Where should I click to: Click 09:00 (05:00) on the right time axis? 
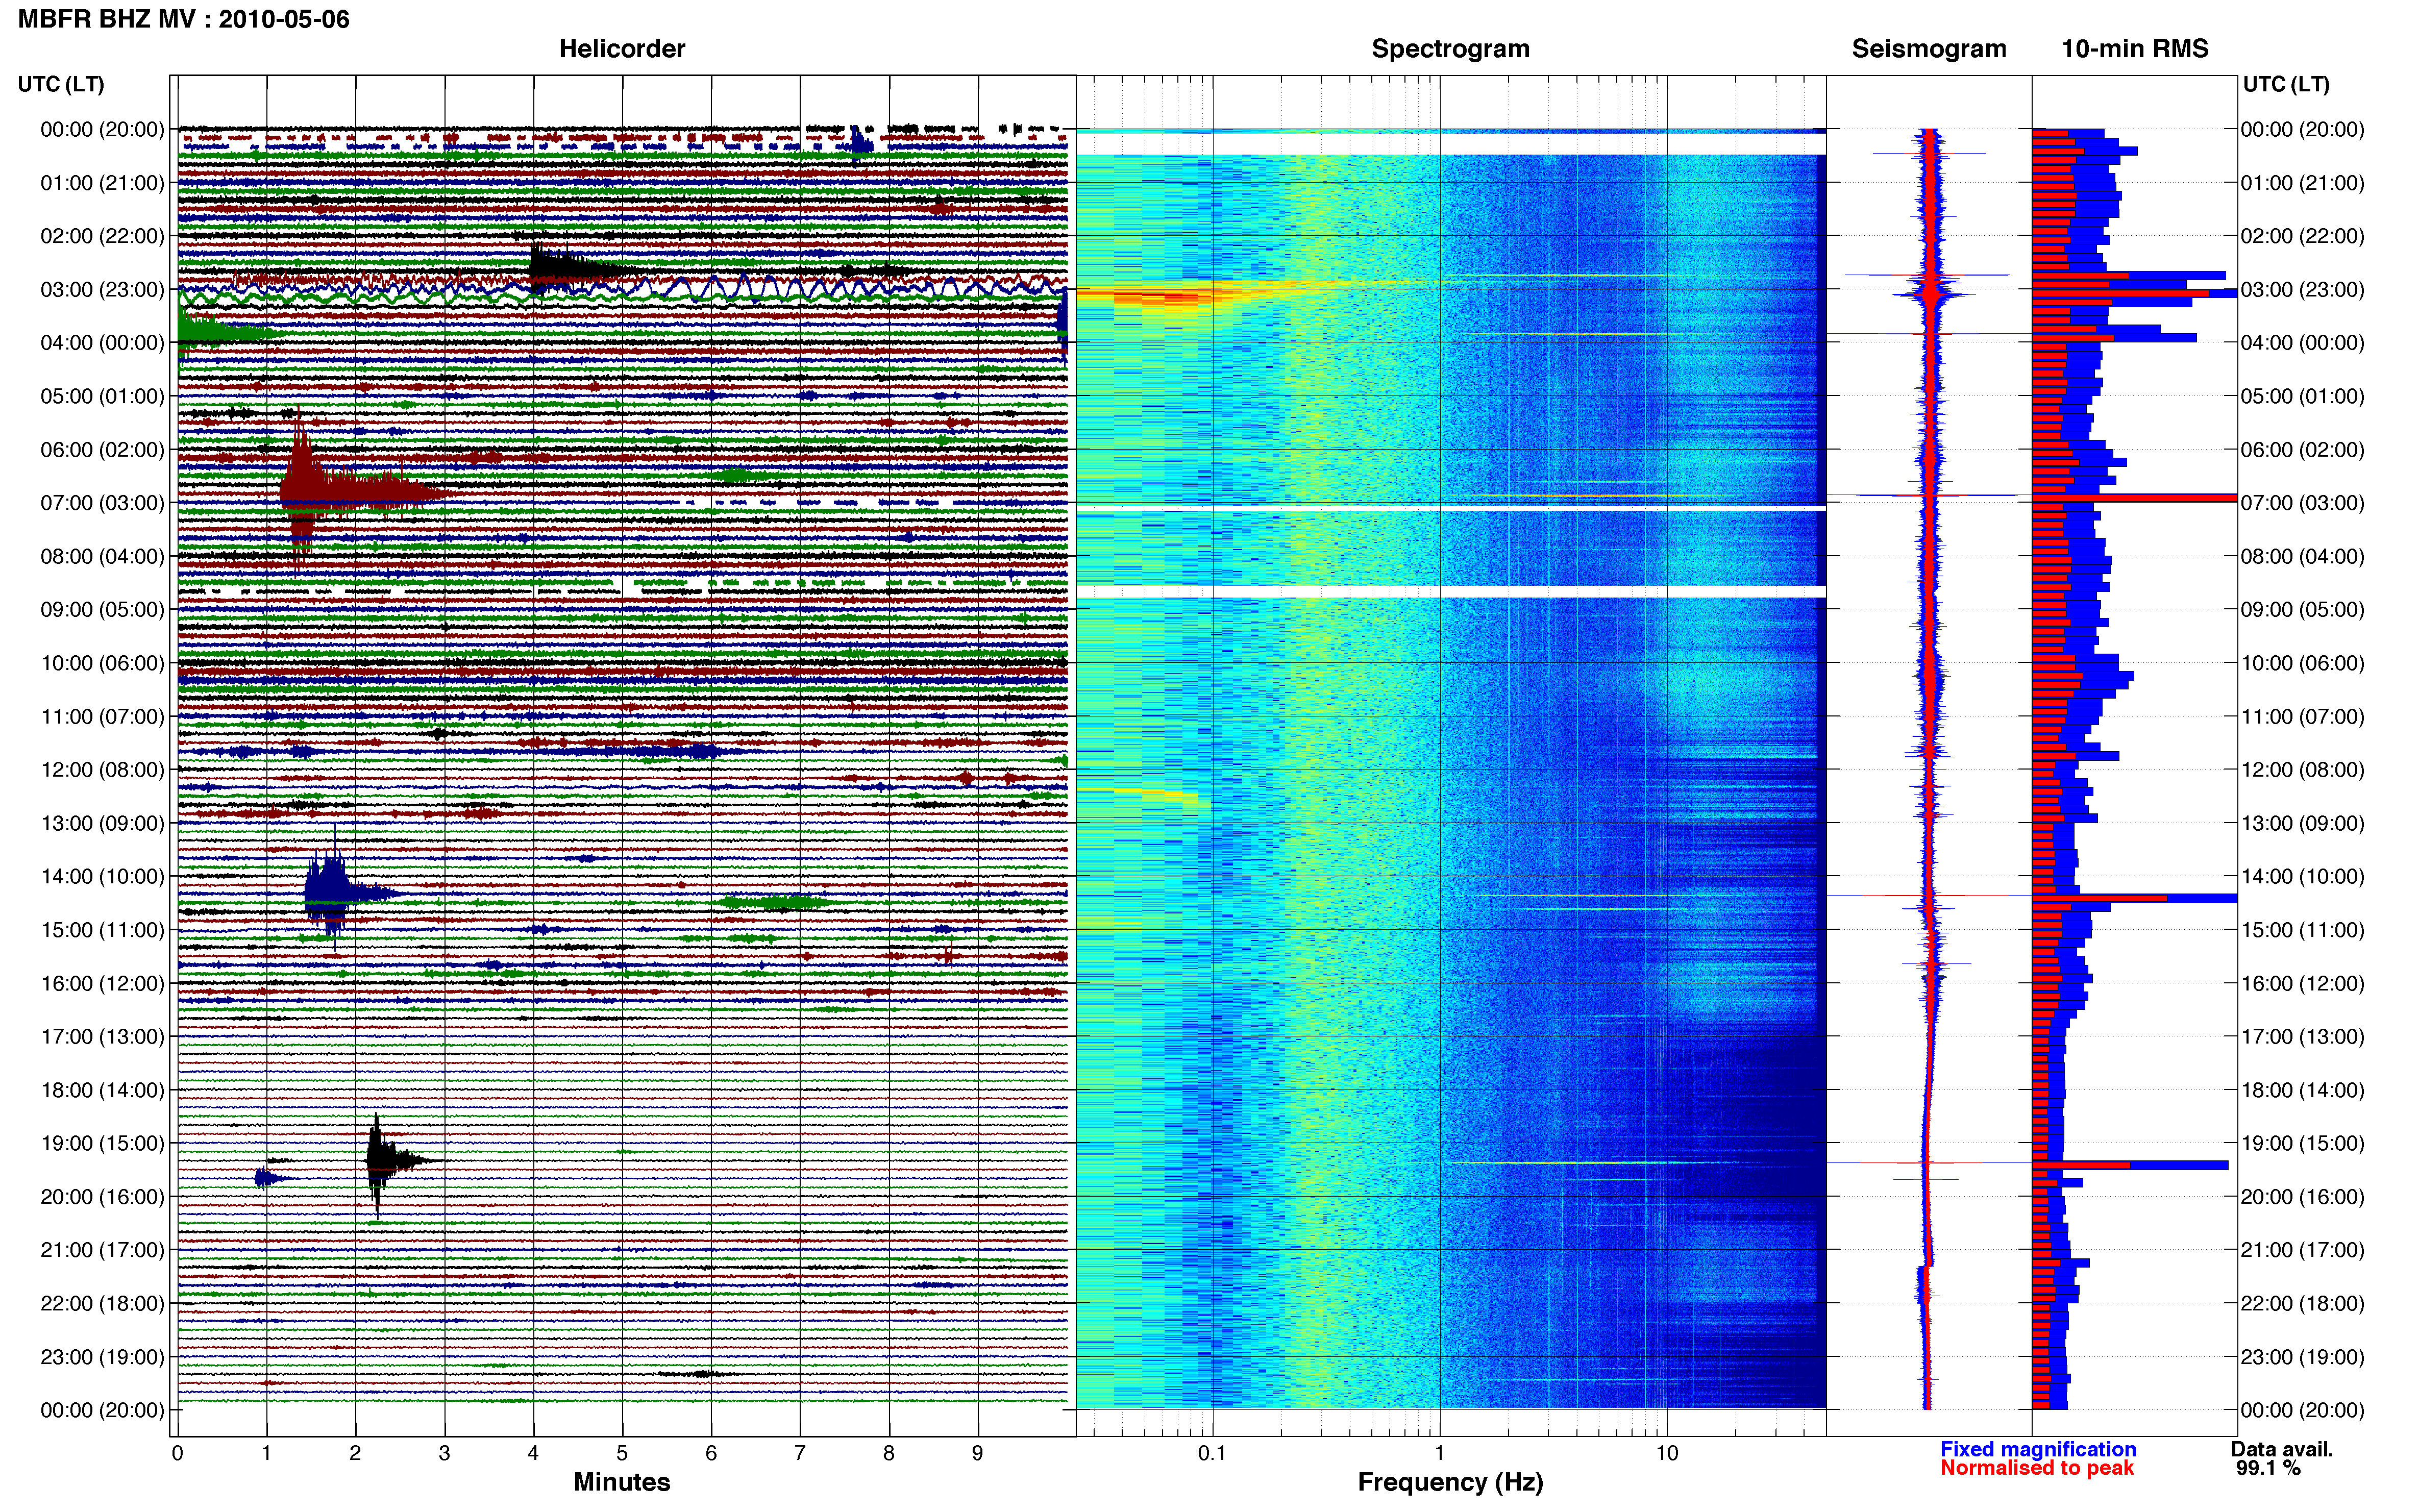pos(2302,609)
